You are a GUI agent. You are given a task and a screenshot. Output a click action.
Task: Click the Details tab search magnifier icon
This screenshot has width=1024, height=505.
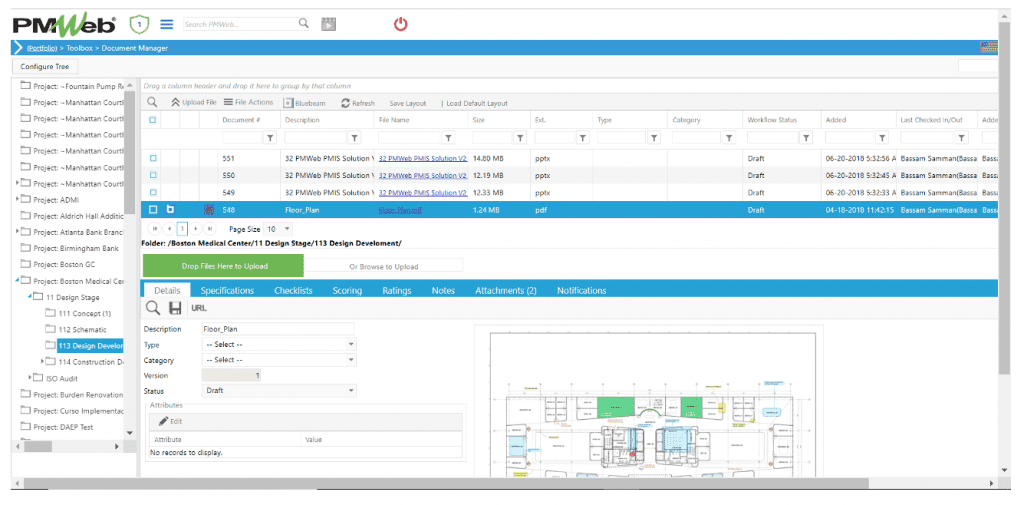[x=152, y=308]
